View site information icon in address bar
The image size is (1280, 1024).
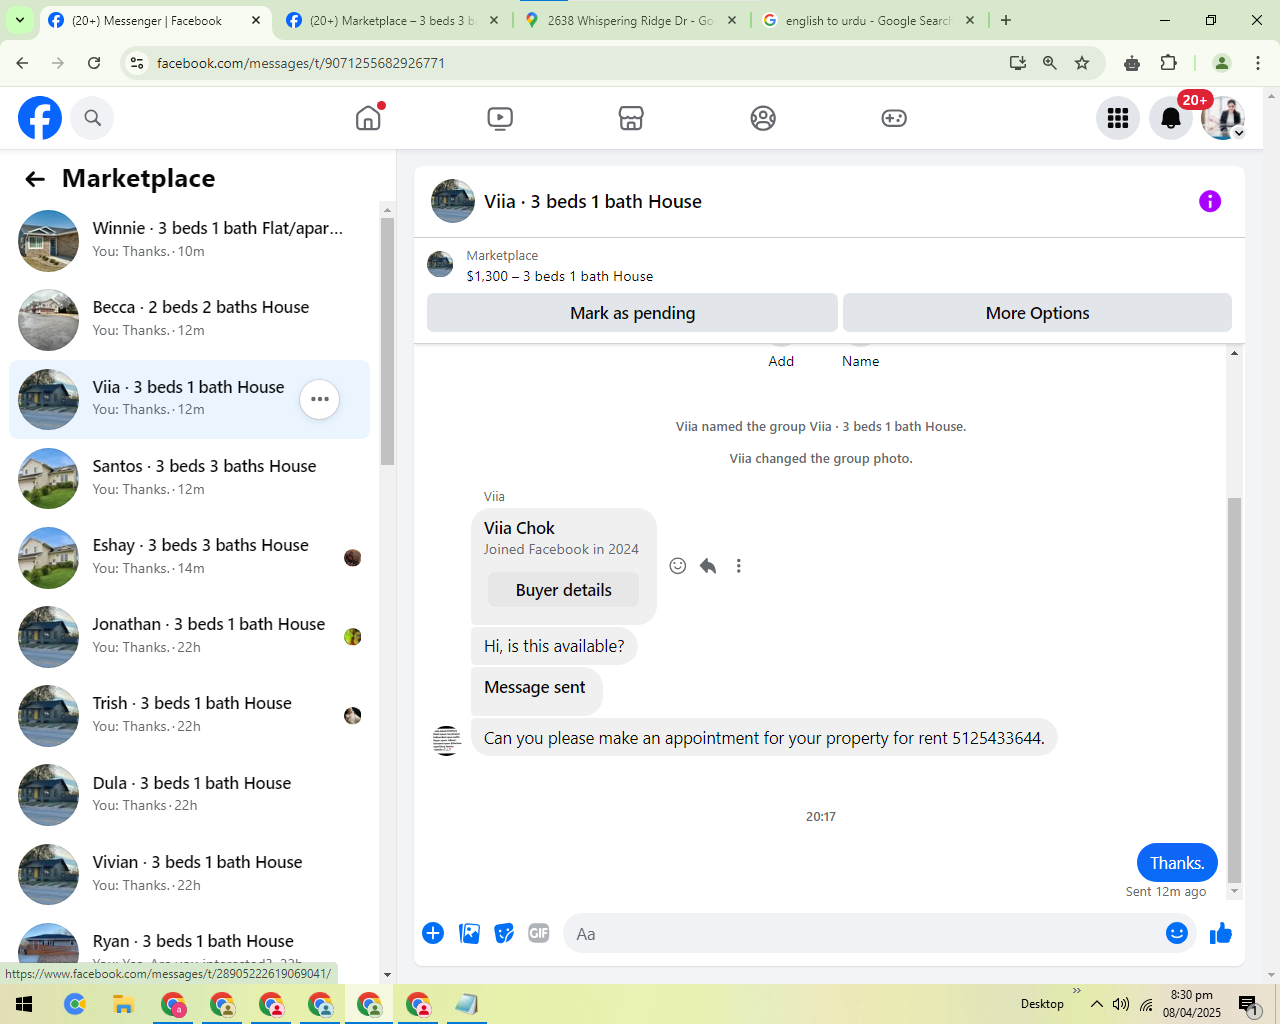[x=137, y=63]
